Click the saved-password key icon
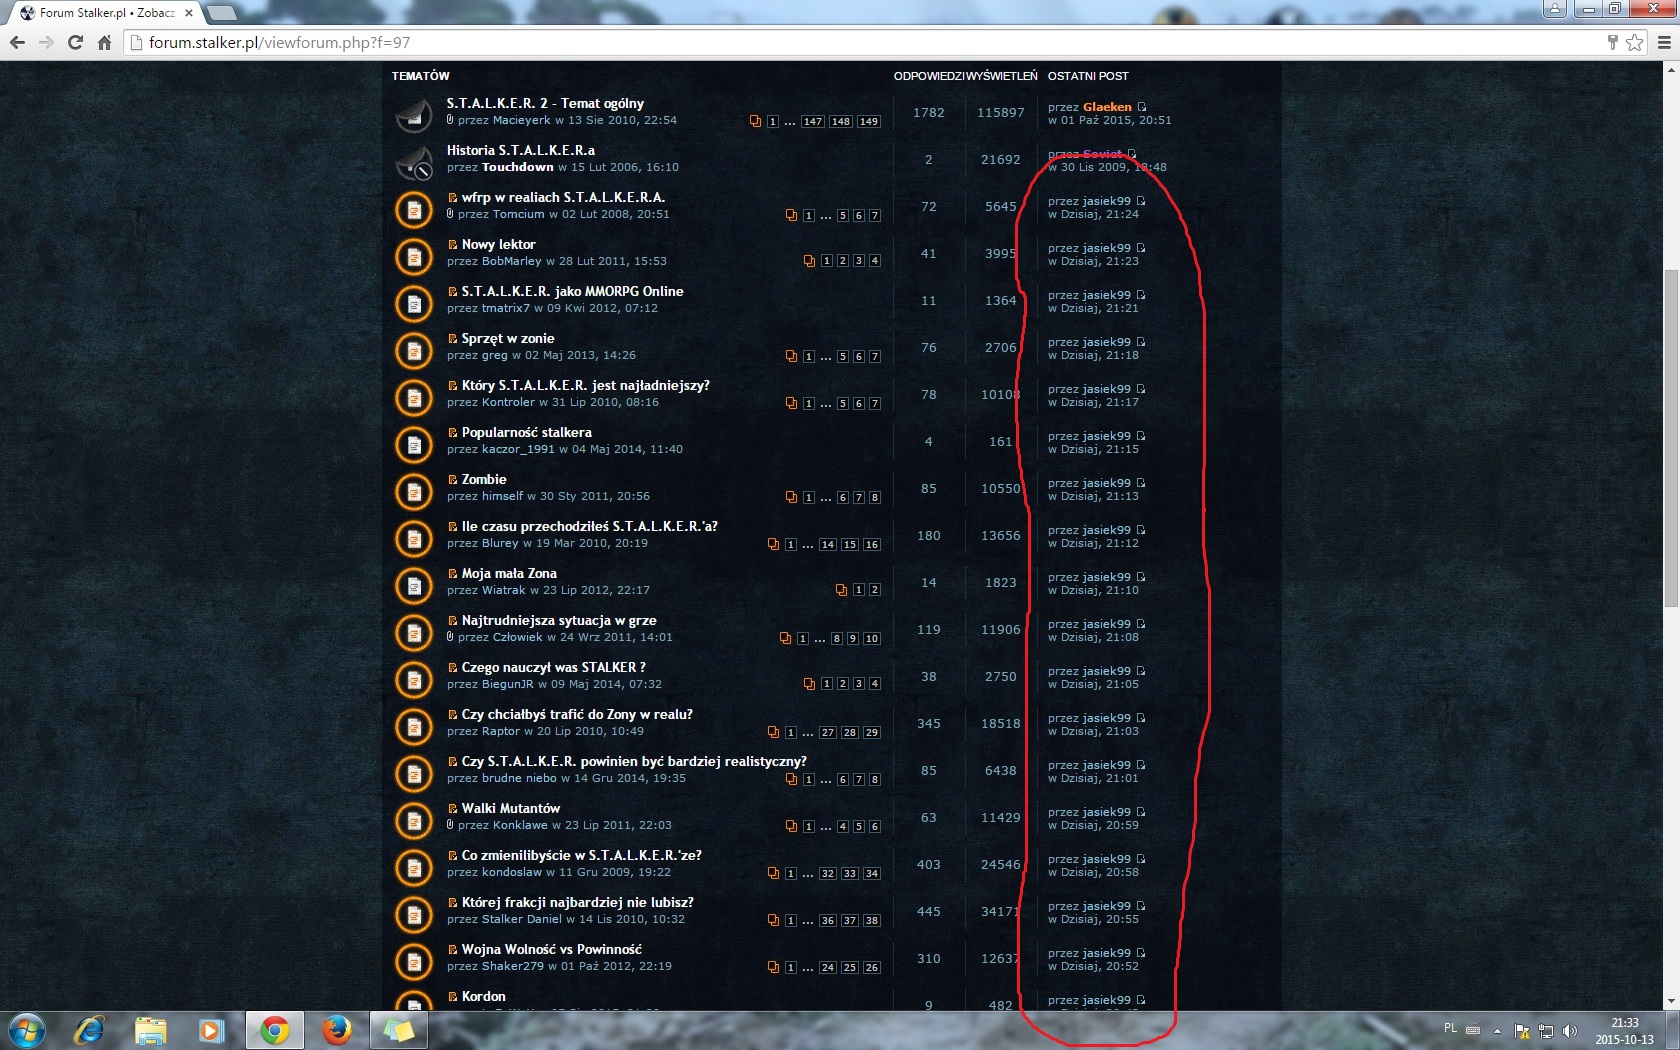Viewport: 1680px width, 1050px height. (x=1612, y=42)
